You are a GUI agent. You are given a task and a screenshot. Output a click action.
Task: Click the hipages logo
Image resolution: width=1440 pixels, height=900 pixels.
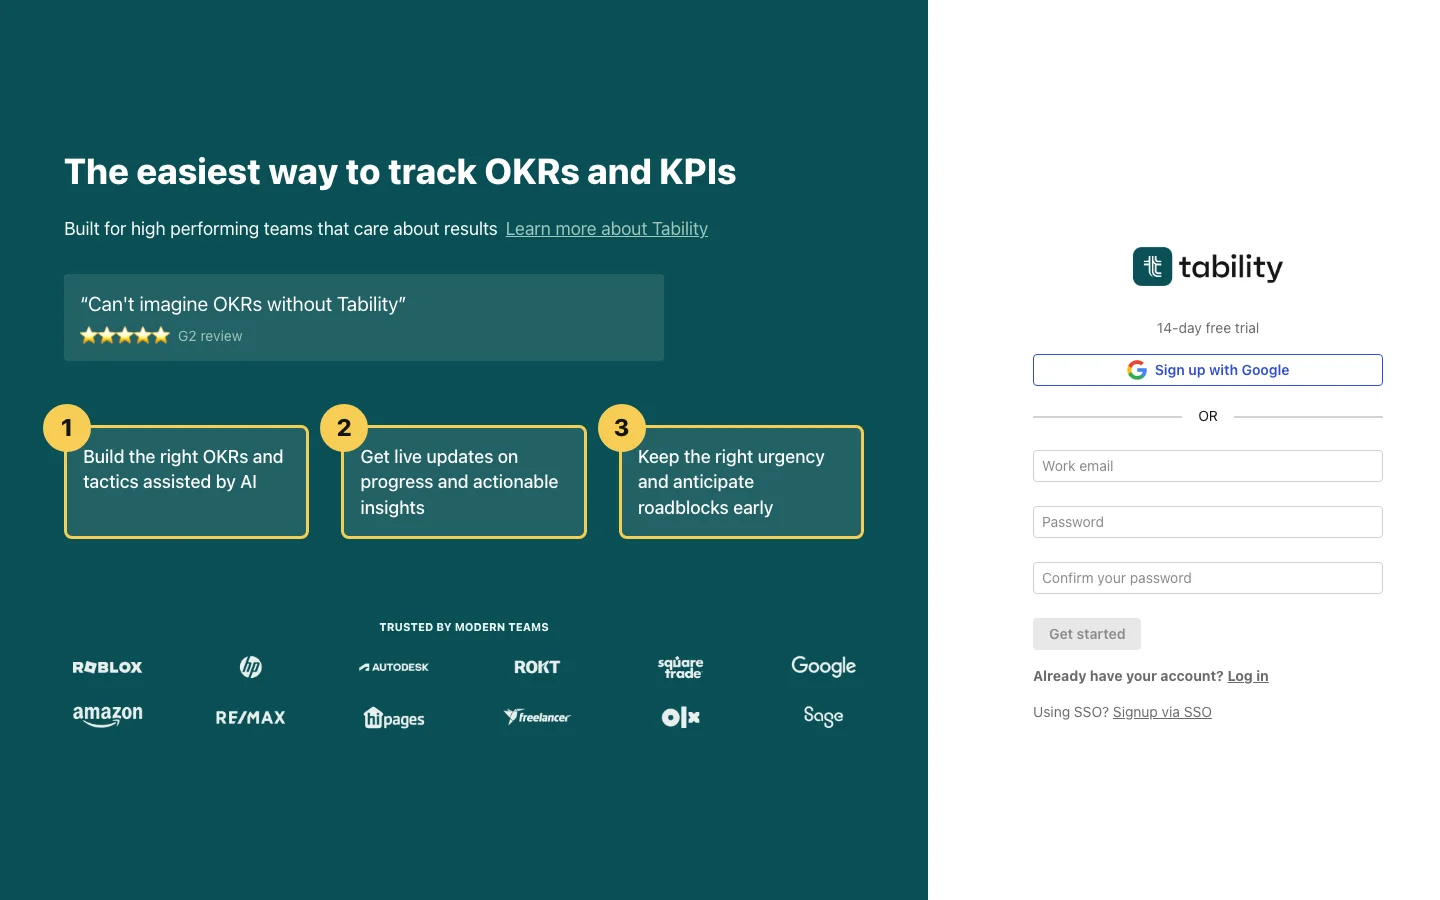(x=394, y=717)
